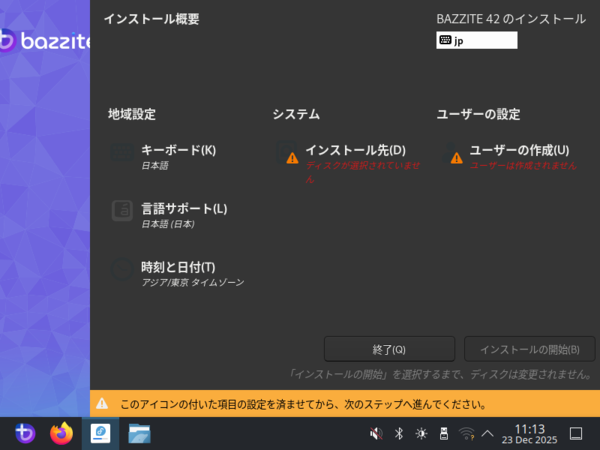600x450 pixels.
Task: Click the keyboard icon in the jp layout box
Action: click(445, 40)
